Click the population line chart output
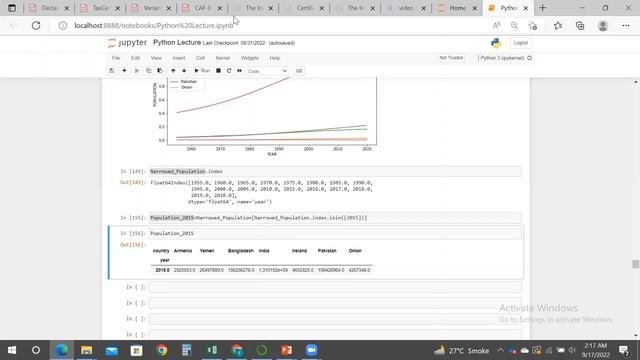Image resolution: width=640 pixels, height=360 pixels. pyautogui.click(x=264, y=116)
